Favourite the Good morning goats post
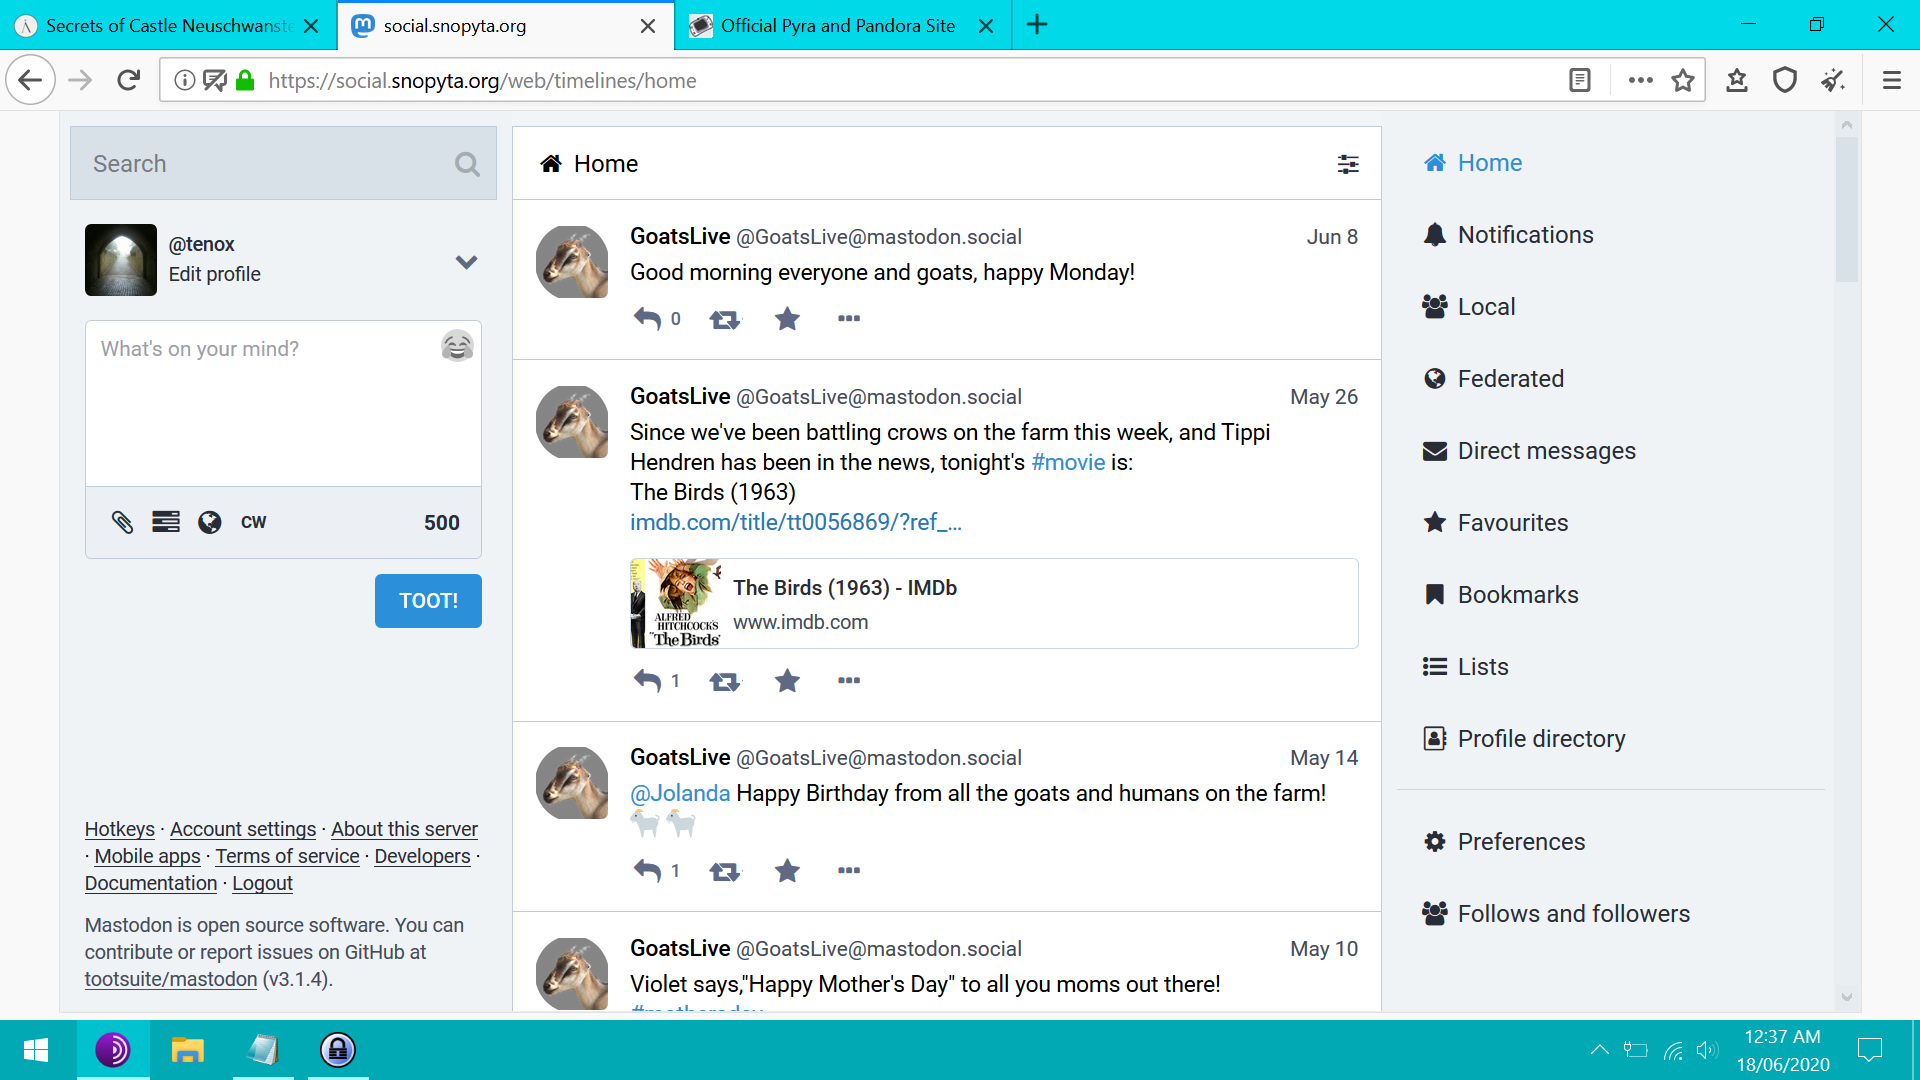Image resolution: width=1920 pixels, height=1080 pixels. [787, 319]
